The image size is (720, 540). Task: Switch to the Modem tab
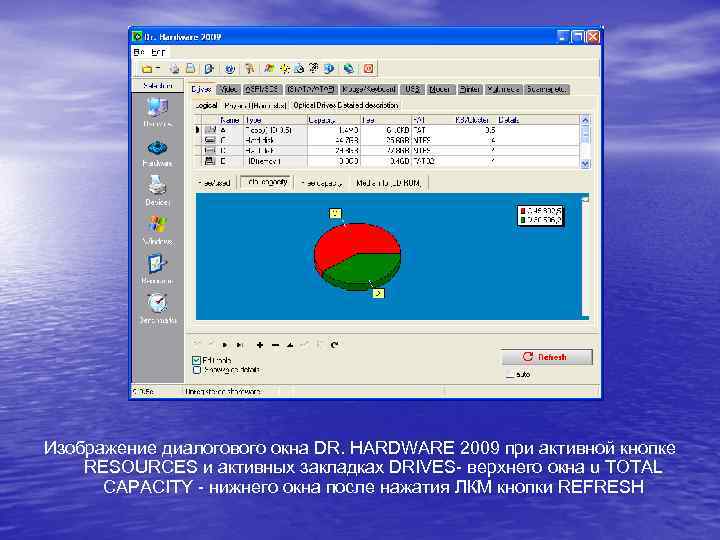(x=440, y=89)
